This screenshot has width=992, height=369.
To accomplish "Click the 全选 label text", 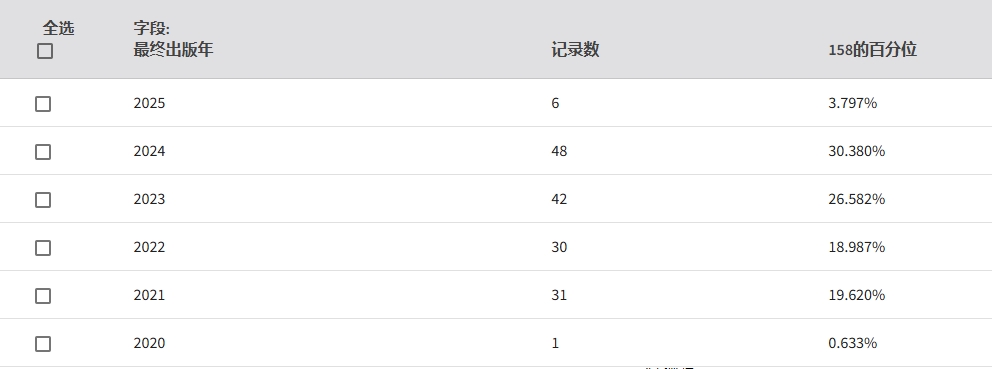I will pyautogui.click(x=58, y=28).
